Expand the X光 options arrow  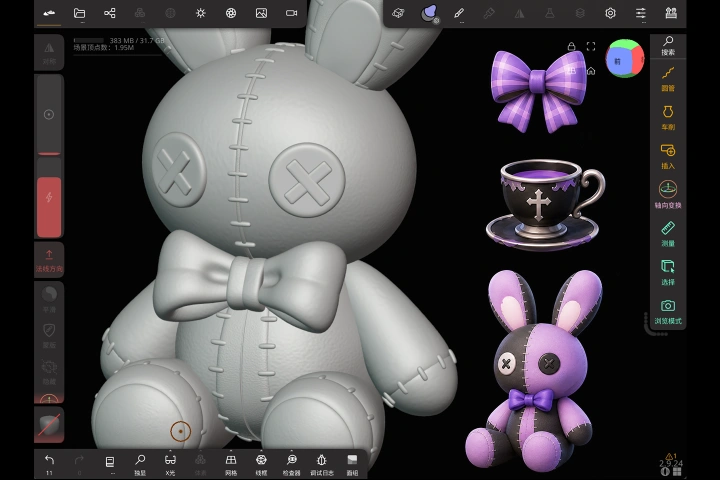click(170, 451)
